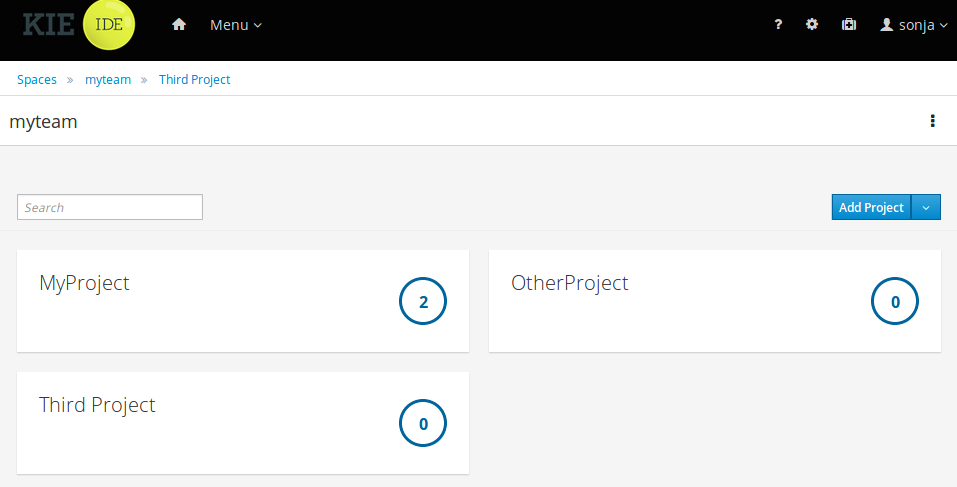
Task: Expand the Menu dropdown
Action: 236,25
